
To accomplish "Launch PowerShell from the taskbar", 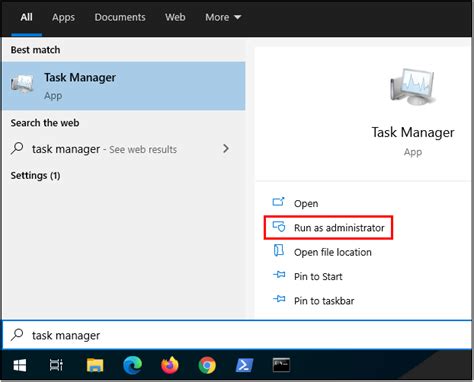I will (244, 365).
